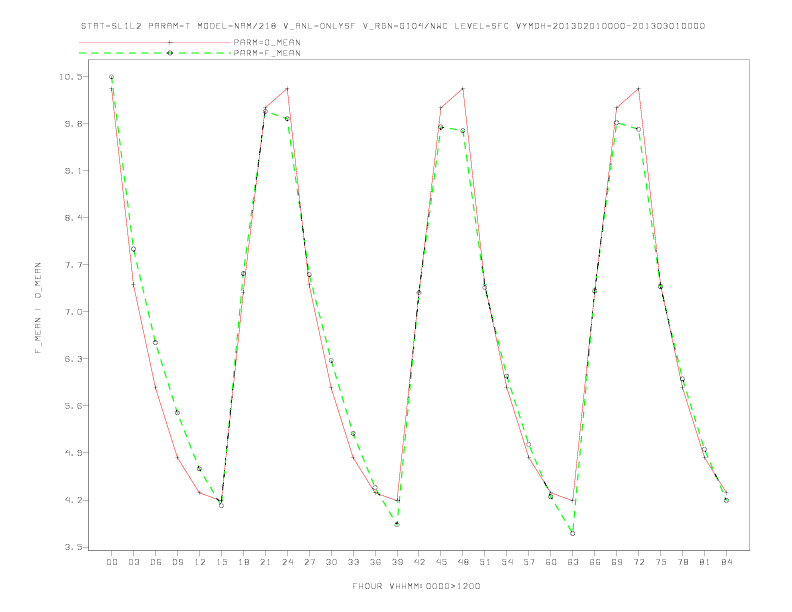Select the F_MEAN circle data point at hour 63

(573, 533)
